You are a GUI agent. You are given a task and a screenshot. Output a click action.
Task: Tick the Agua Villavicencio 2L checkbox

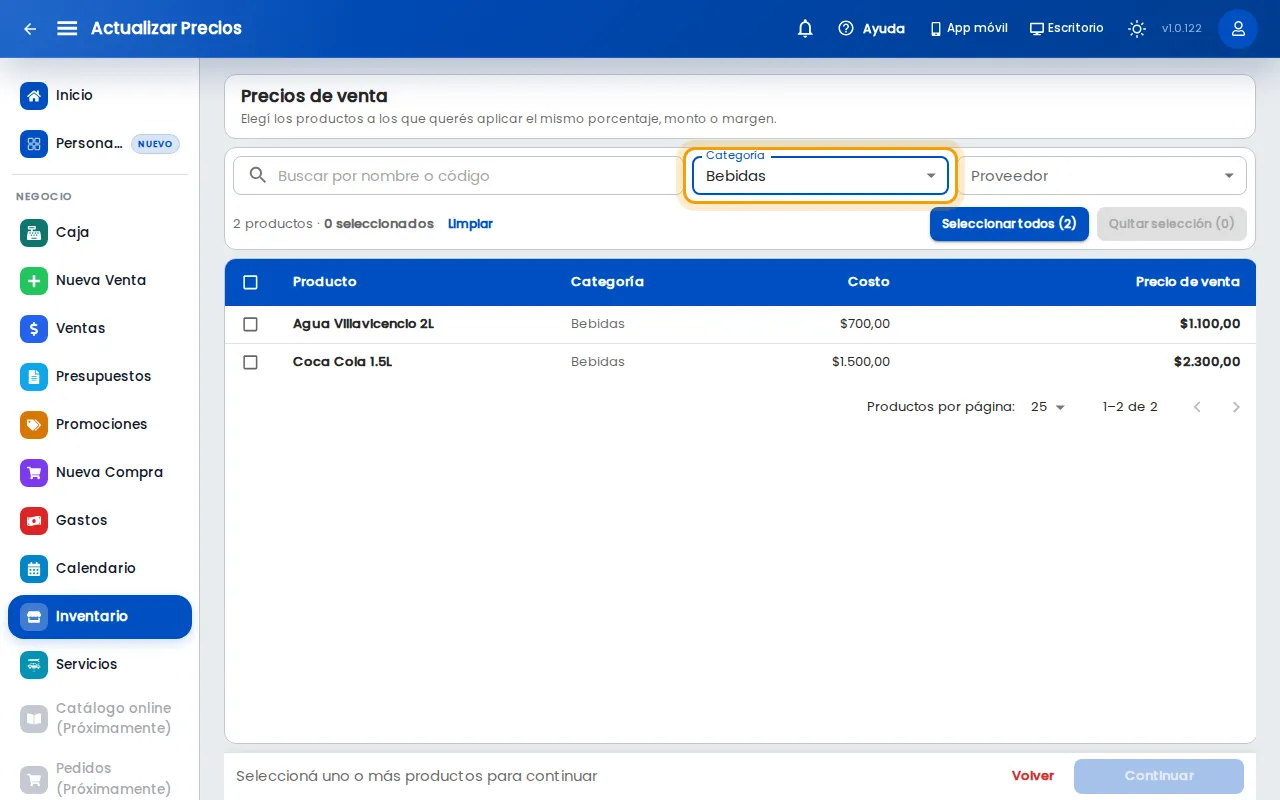pos(250,324)
